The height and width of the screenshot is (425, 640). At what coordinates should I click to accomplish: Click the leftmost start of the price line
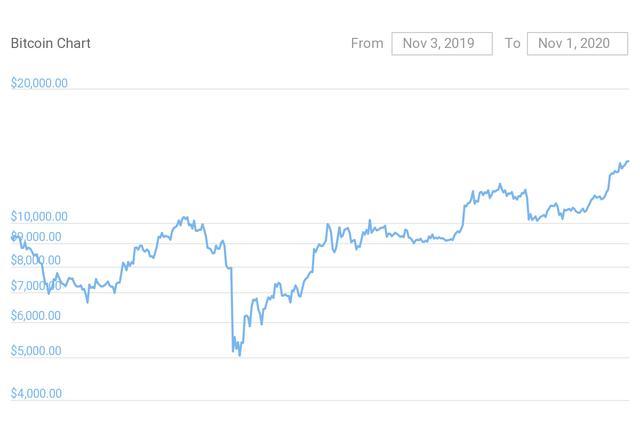pyautogui.click(x=13, y=236)
